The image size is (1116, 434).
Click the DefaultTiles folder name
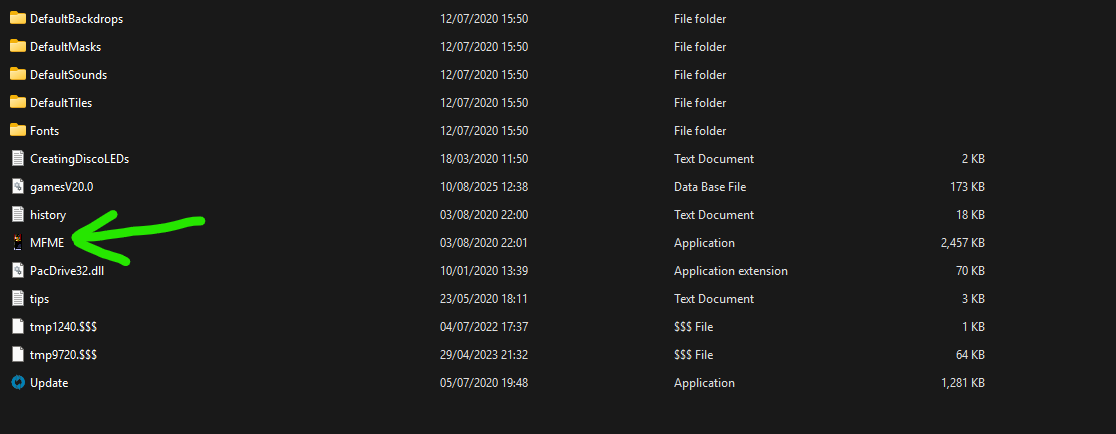pyautogui.click(x=61, y=103)
